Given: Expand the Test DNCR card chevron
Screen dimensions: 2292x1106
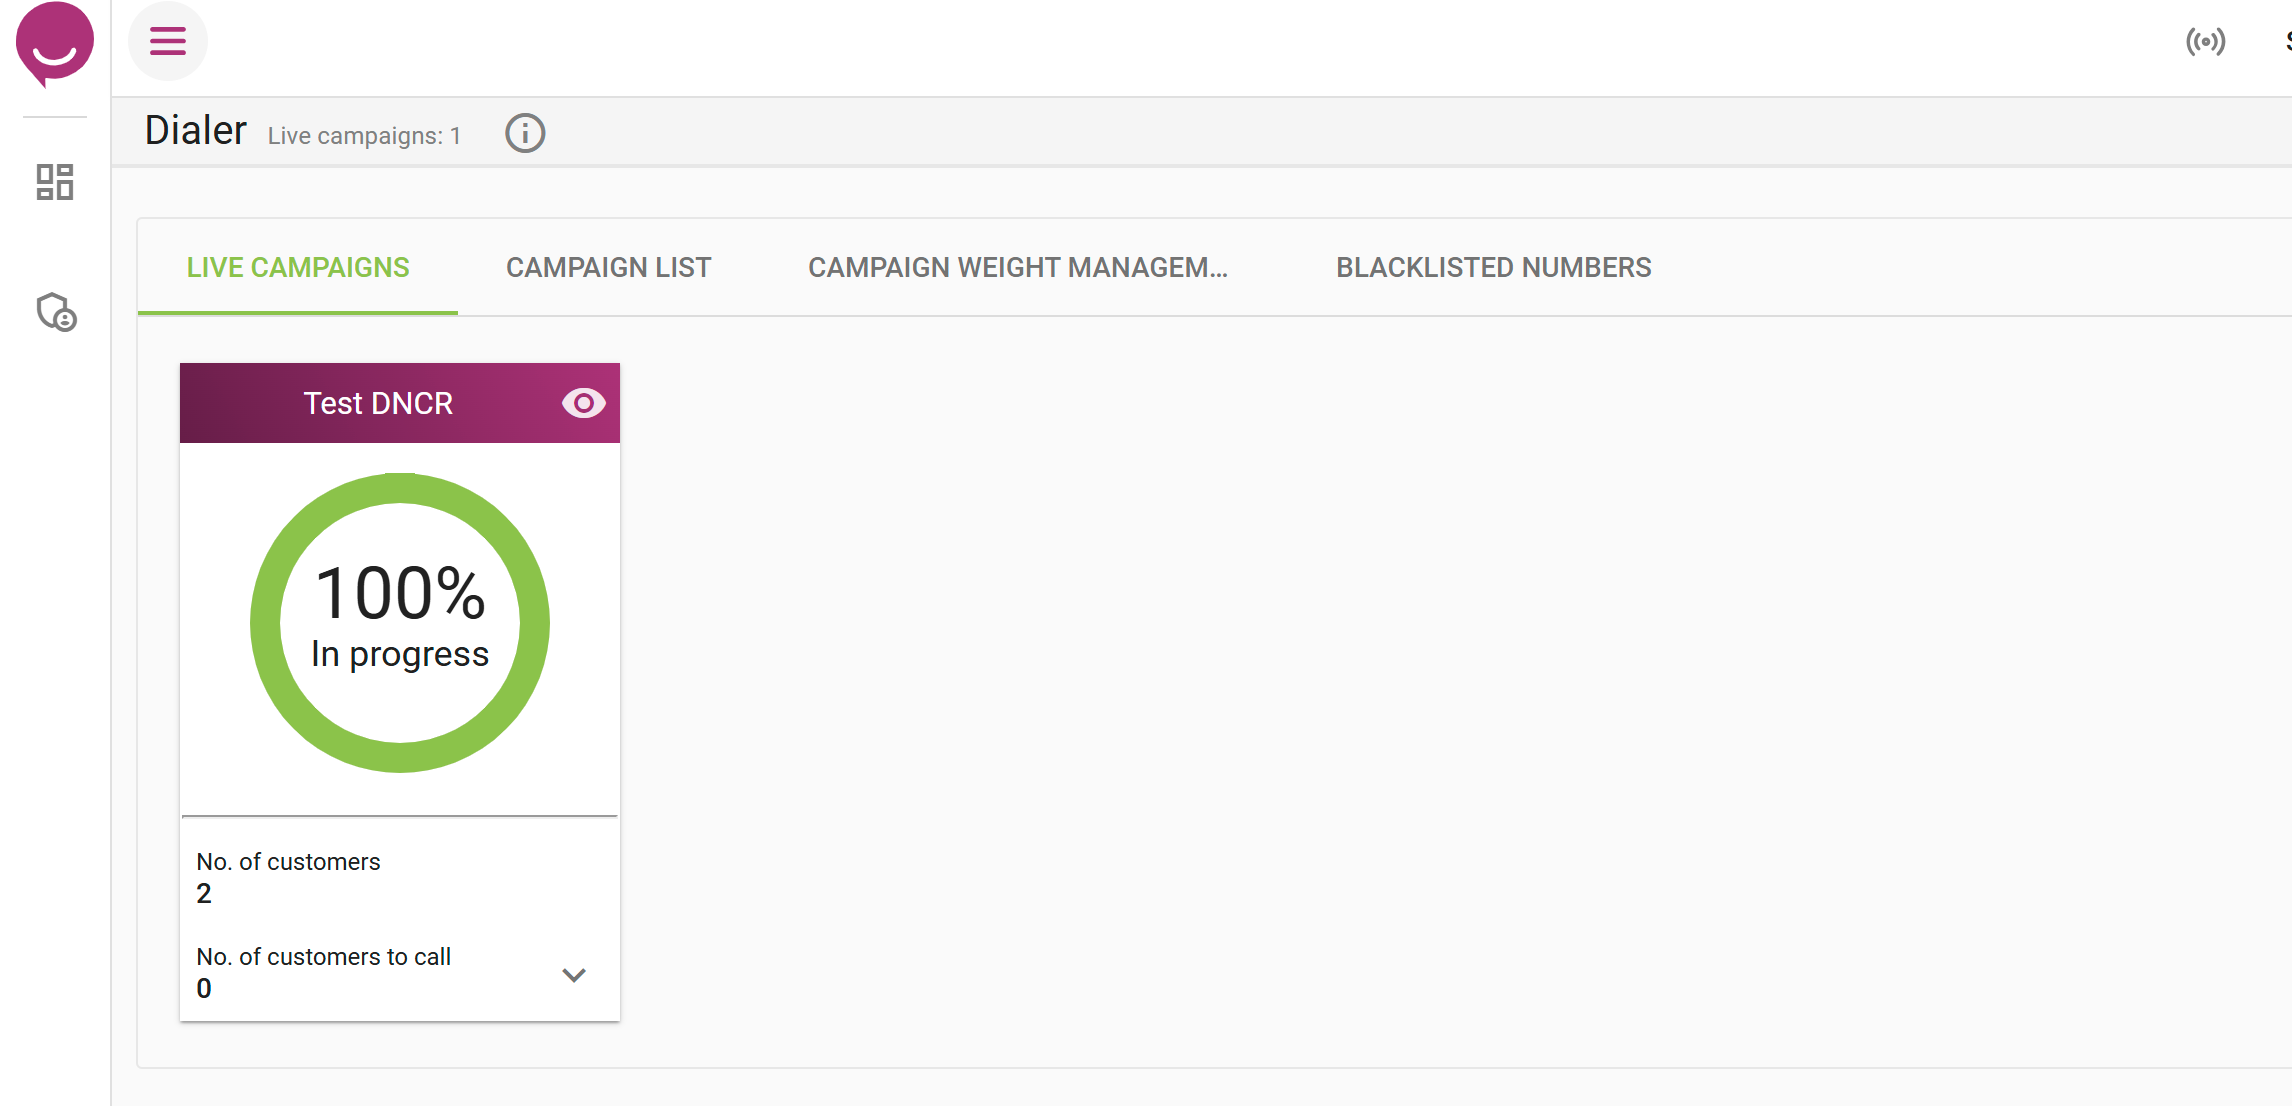Looking at the screenshot, I should point(574,975).
